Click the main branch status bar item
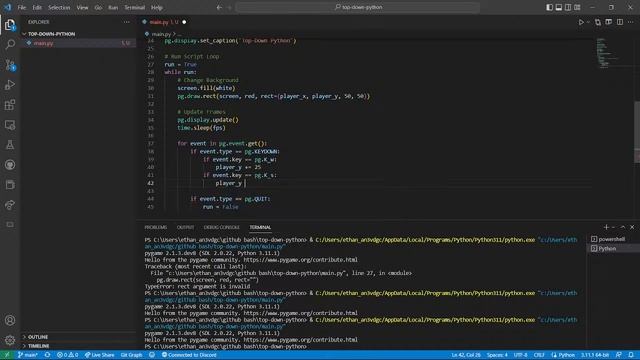This screenshot has height=360, width=640. [x=28, y=355]
